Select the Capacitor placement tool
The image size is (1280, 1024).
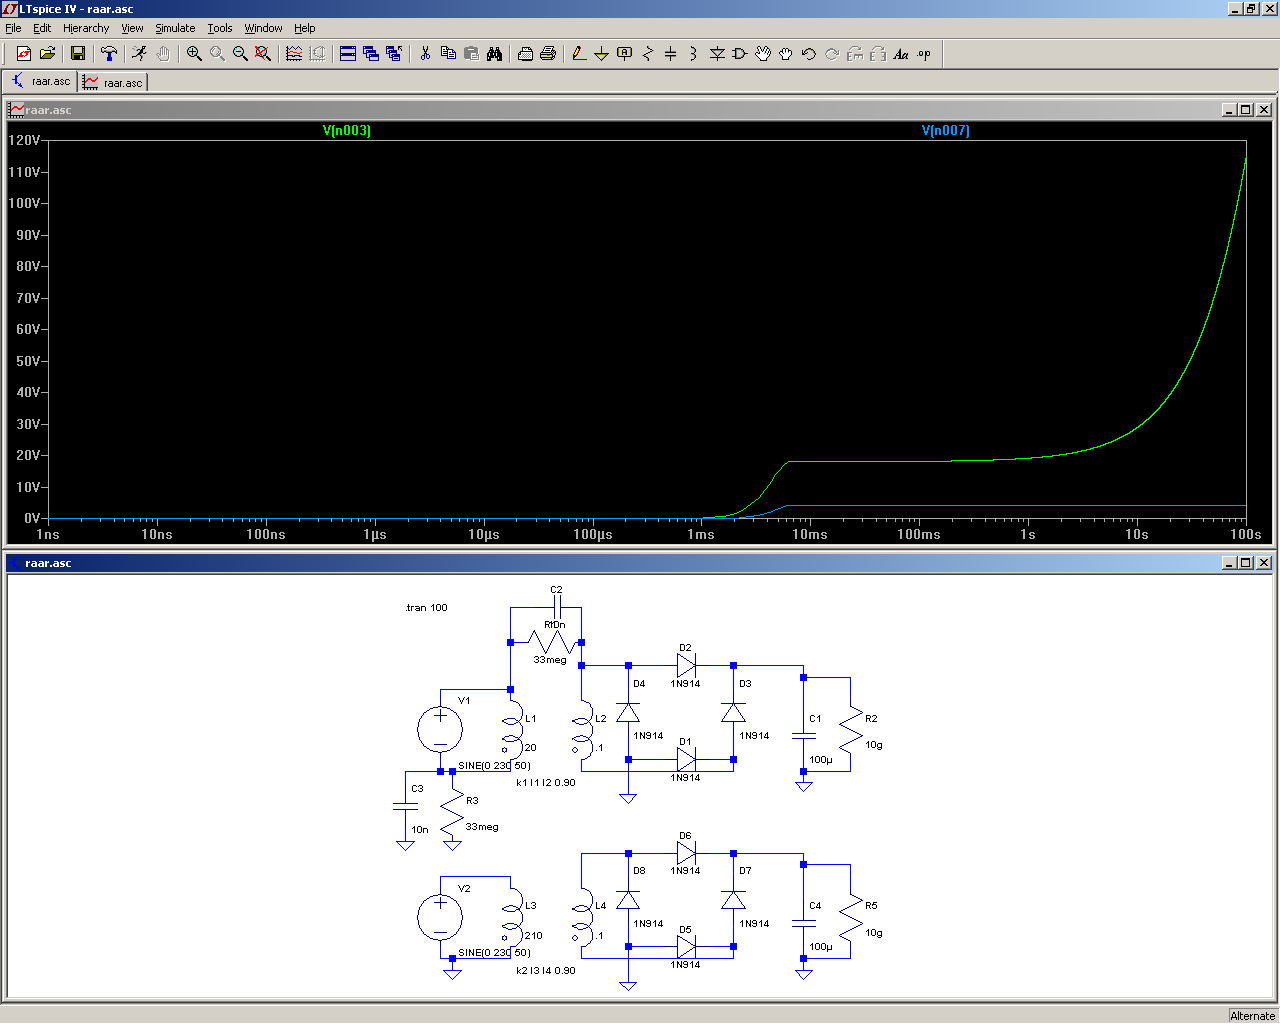pos(671,54)
